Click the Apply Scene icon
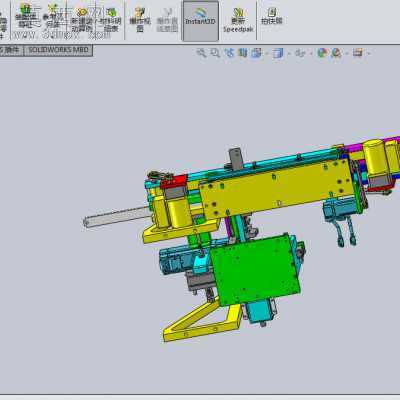 (x=336, y=53)
